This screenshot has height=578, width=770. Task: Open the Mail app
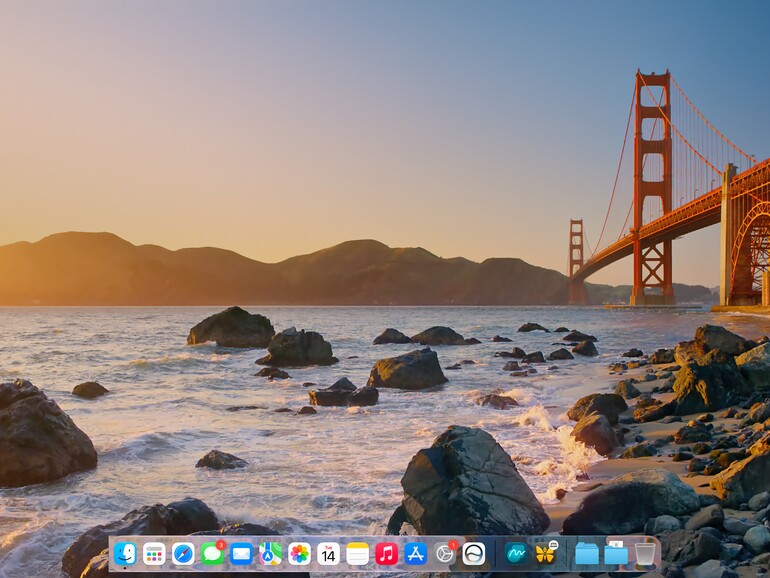241,553
